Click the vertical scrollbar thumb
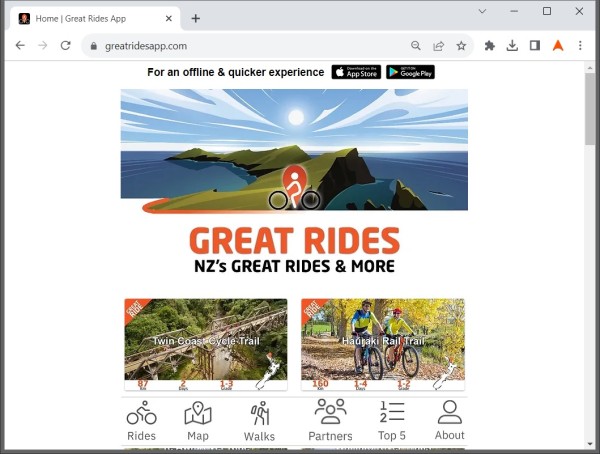Screen dimensions: 600x454 click(x=590, y=109)
